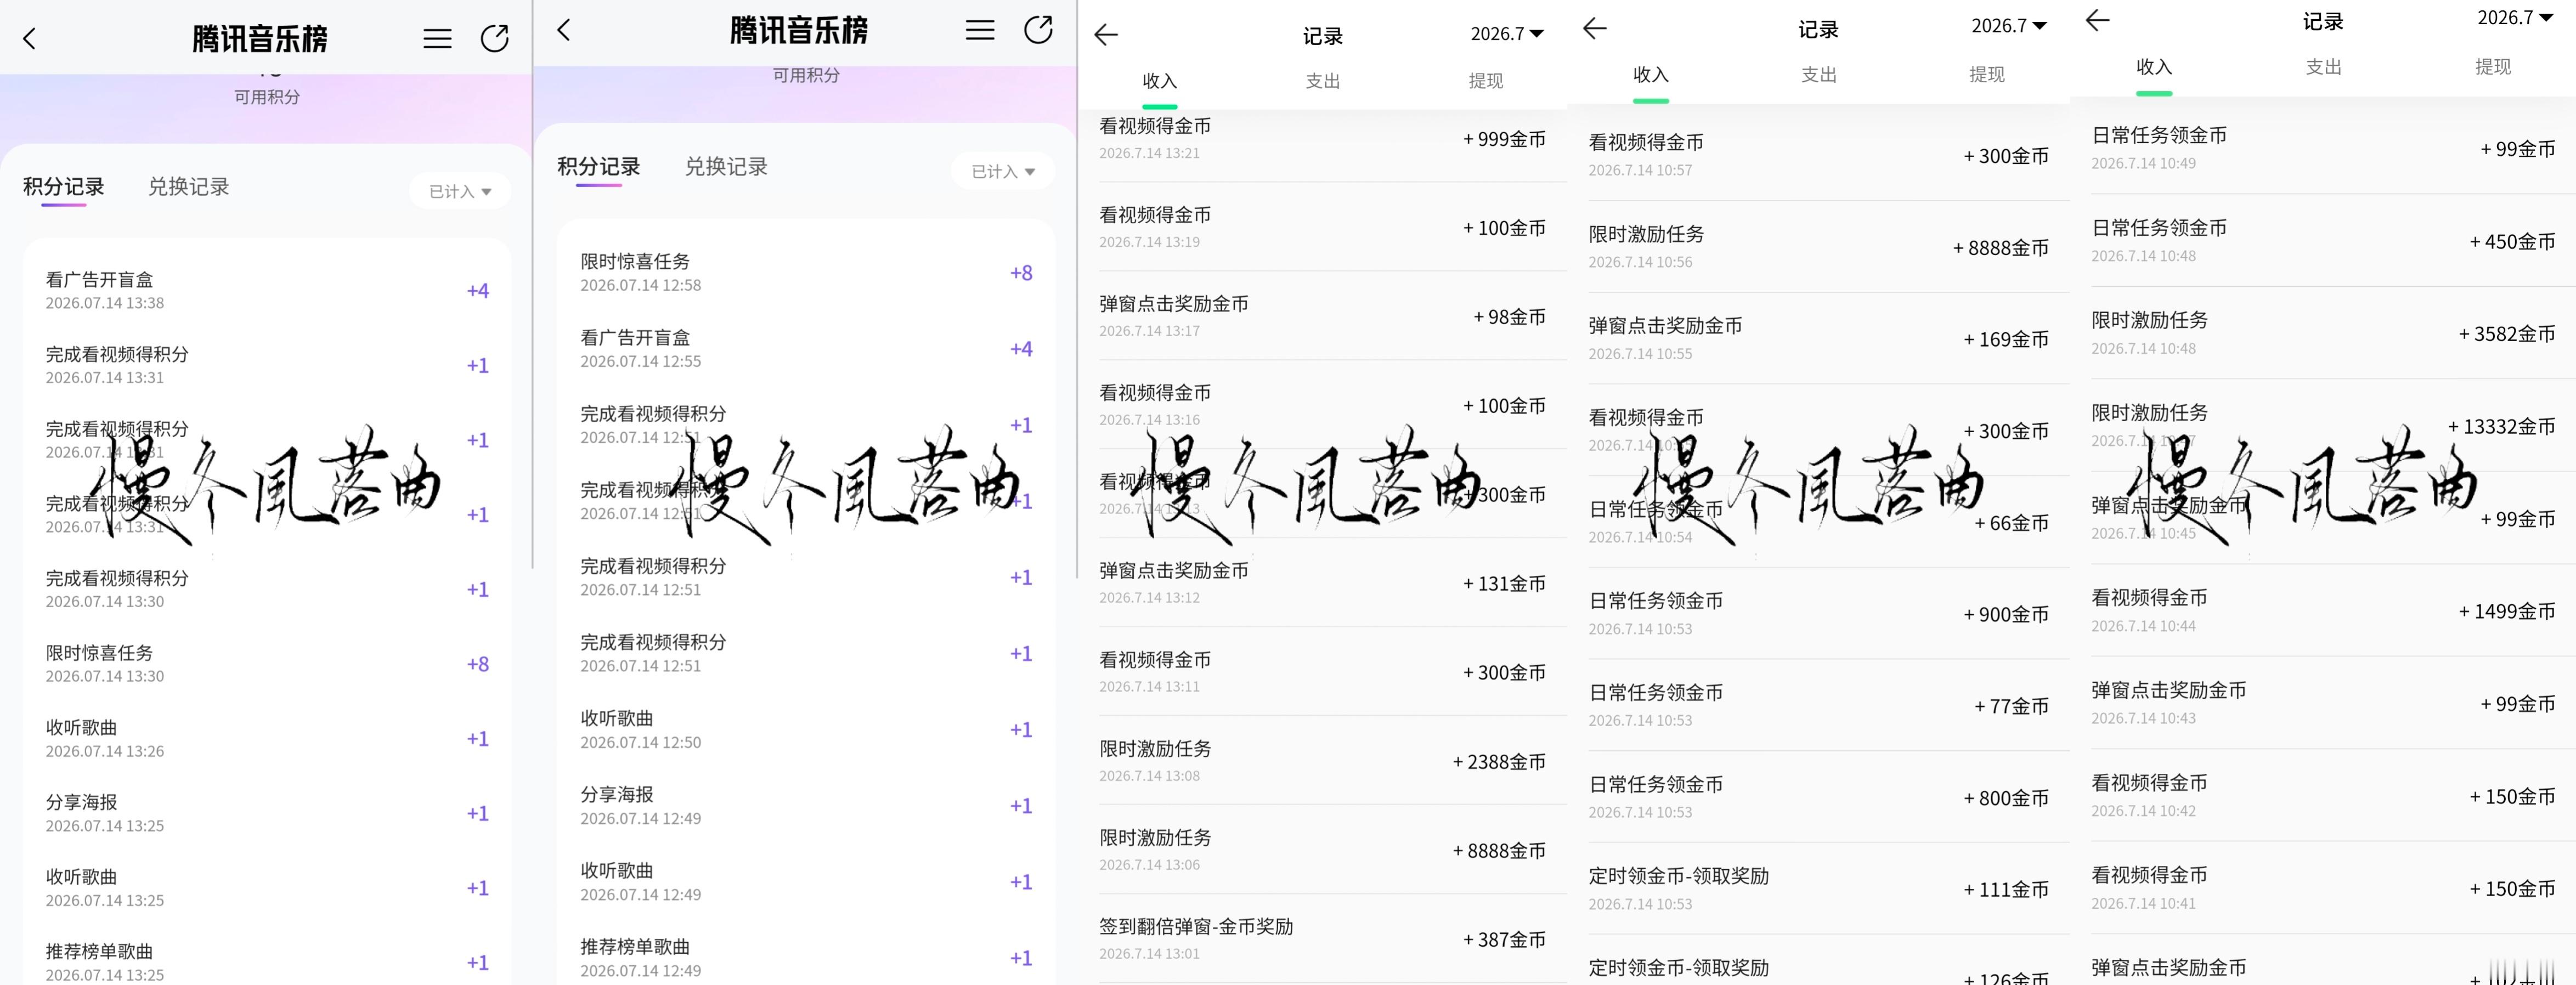This screenshot has height=985, width=2576.
Task: Open the hamburger menu in the second 腾讯音乐榜 screen
Action: coord(979,30)
